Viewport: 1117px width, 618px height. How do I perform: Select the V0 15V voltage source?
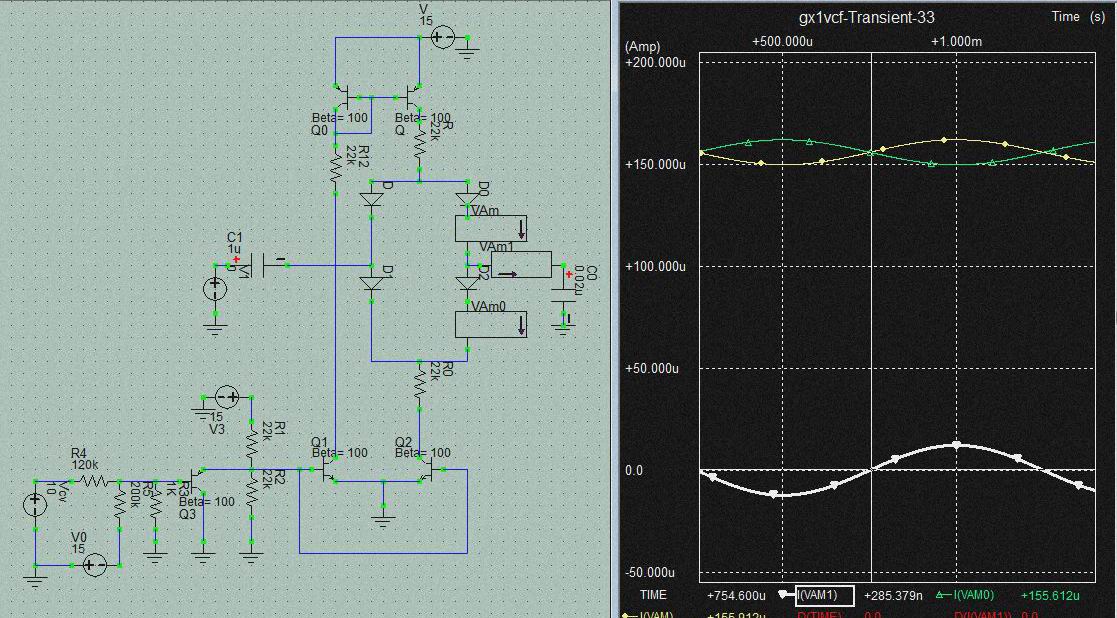(x=93, y=565)
